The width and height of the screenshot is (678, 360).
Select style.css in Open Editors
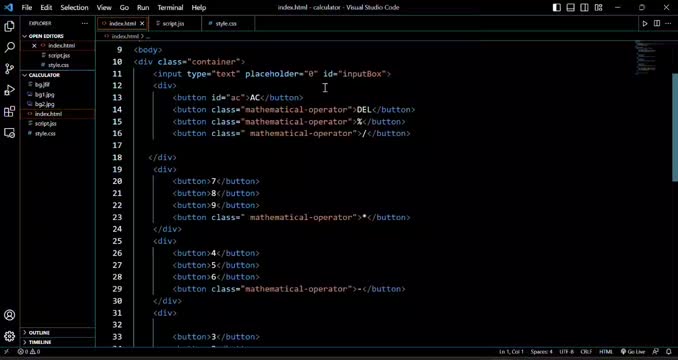click(59, 65)
